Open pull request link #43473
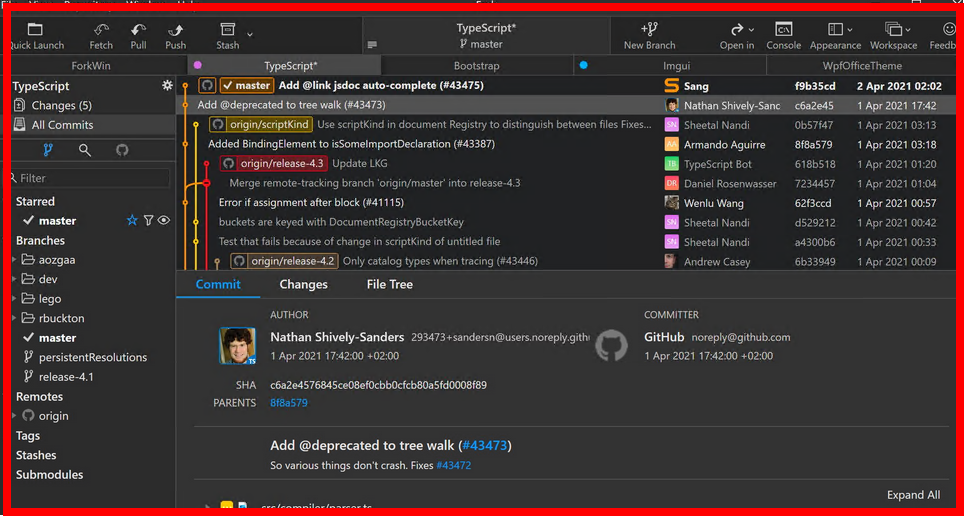964x516 pixels. (x=485, y=445)
